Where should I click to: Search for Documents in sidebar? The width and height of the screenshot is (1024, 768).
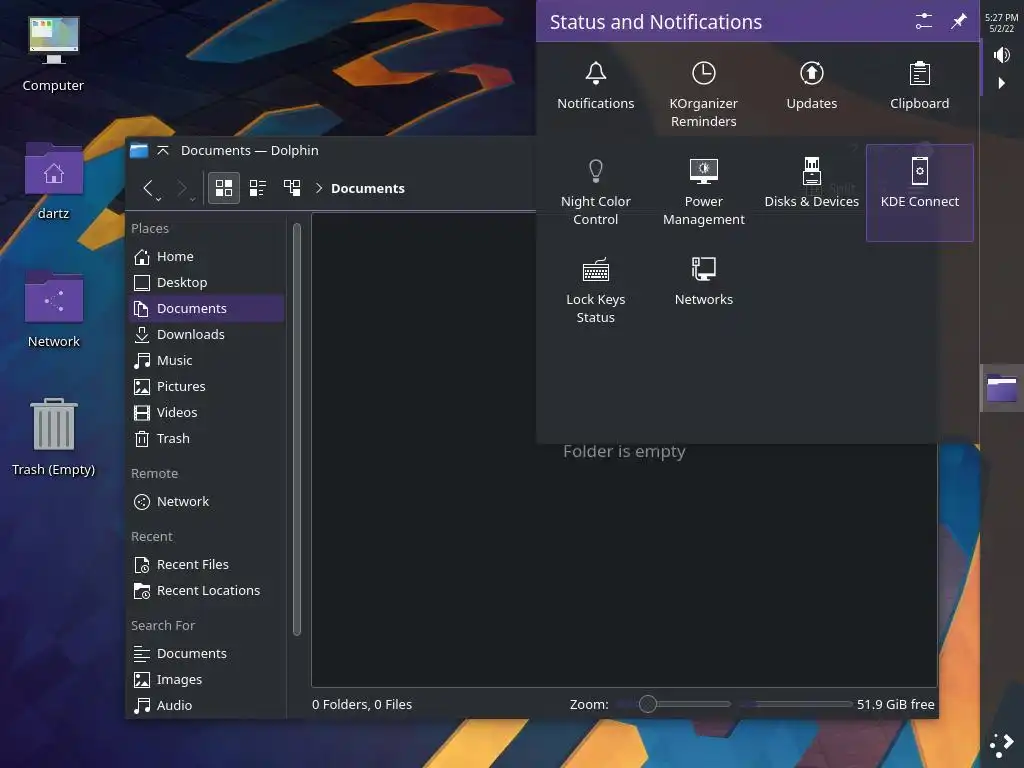point(206,654)
